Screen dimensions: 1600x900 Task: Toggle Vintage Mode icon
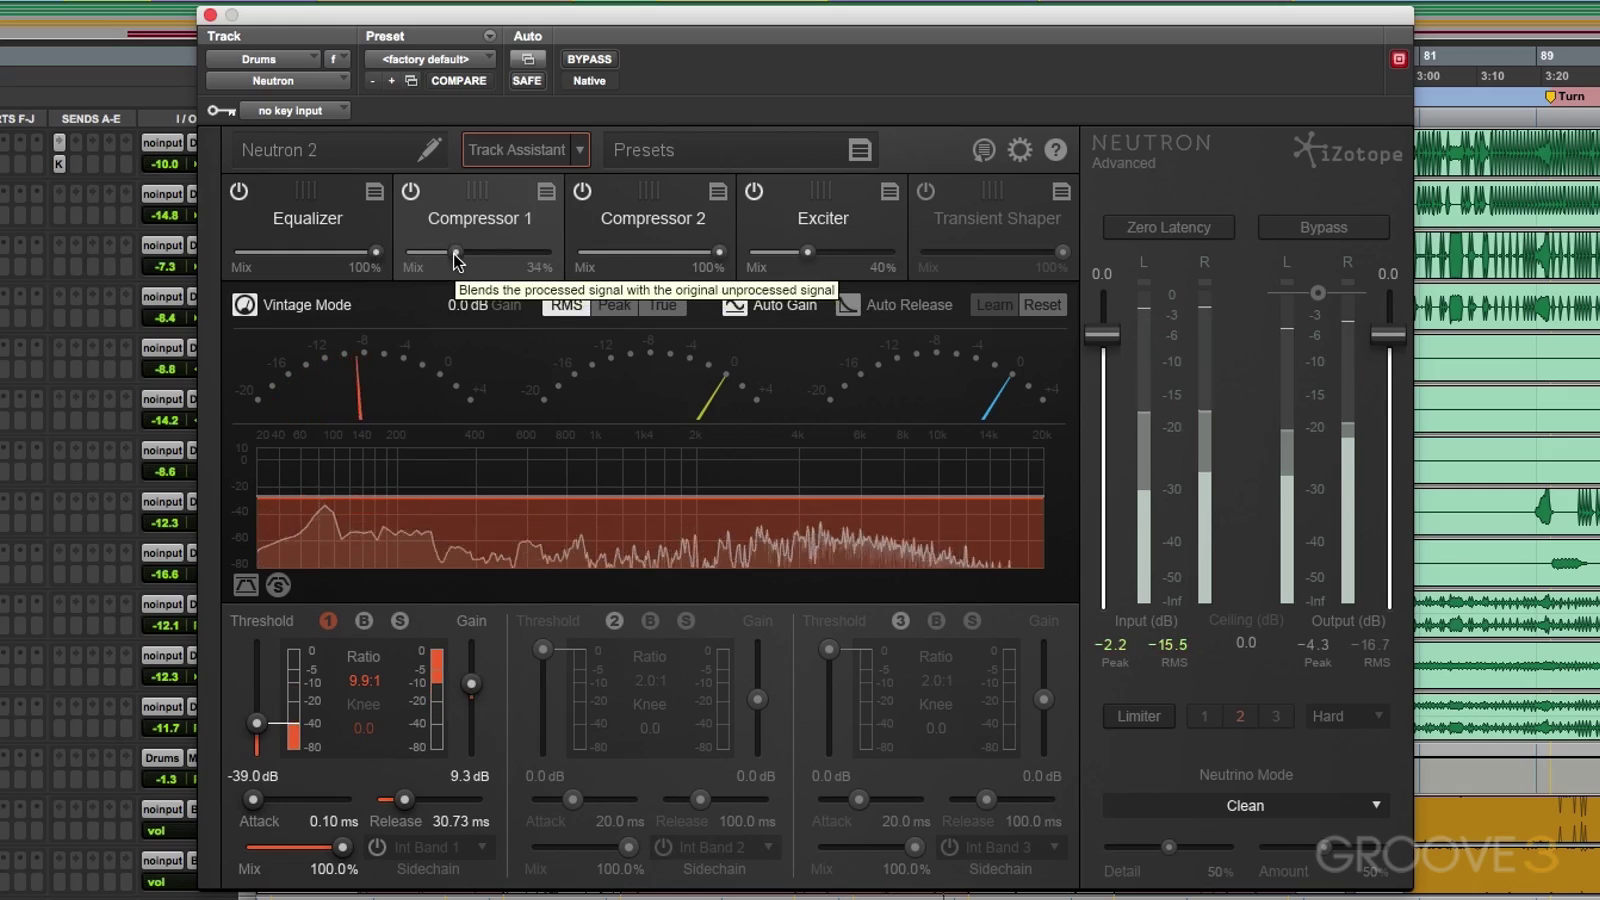click(245, 305)
